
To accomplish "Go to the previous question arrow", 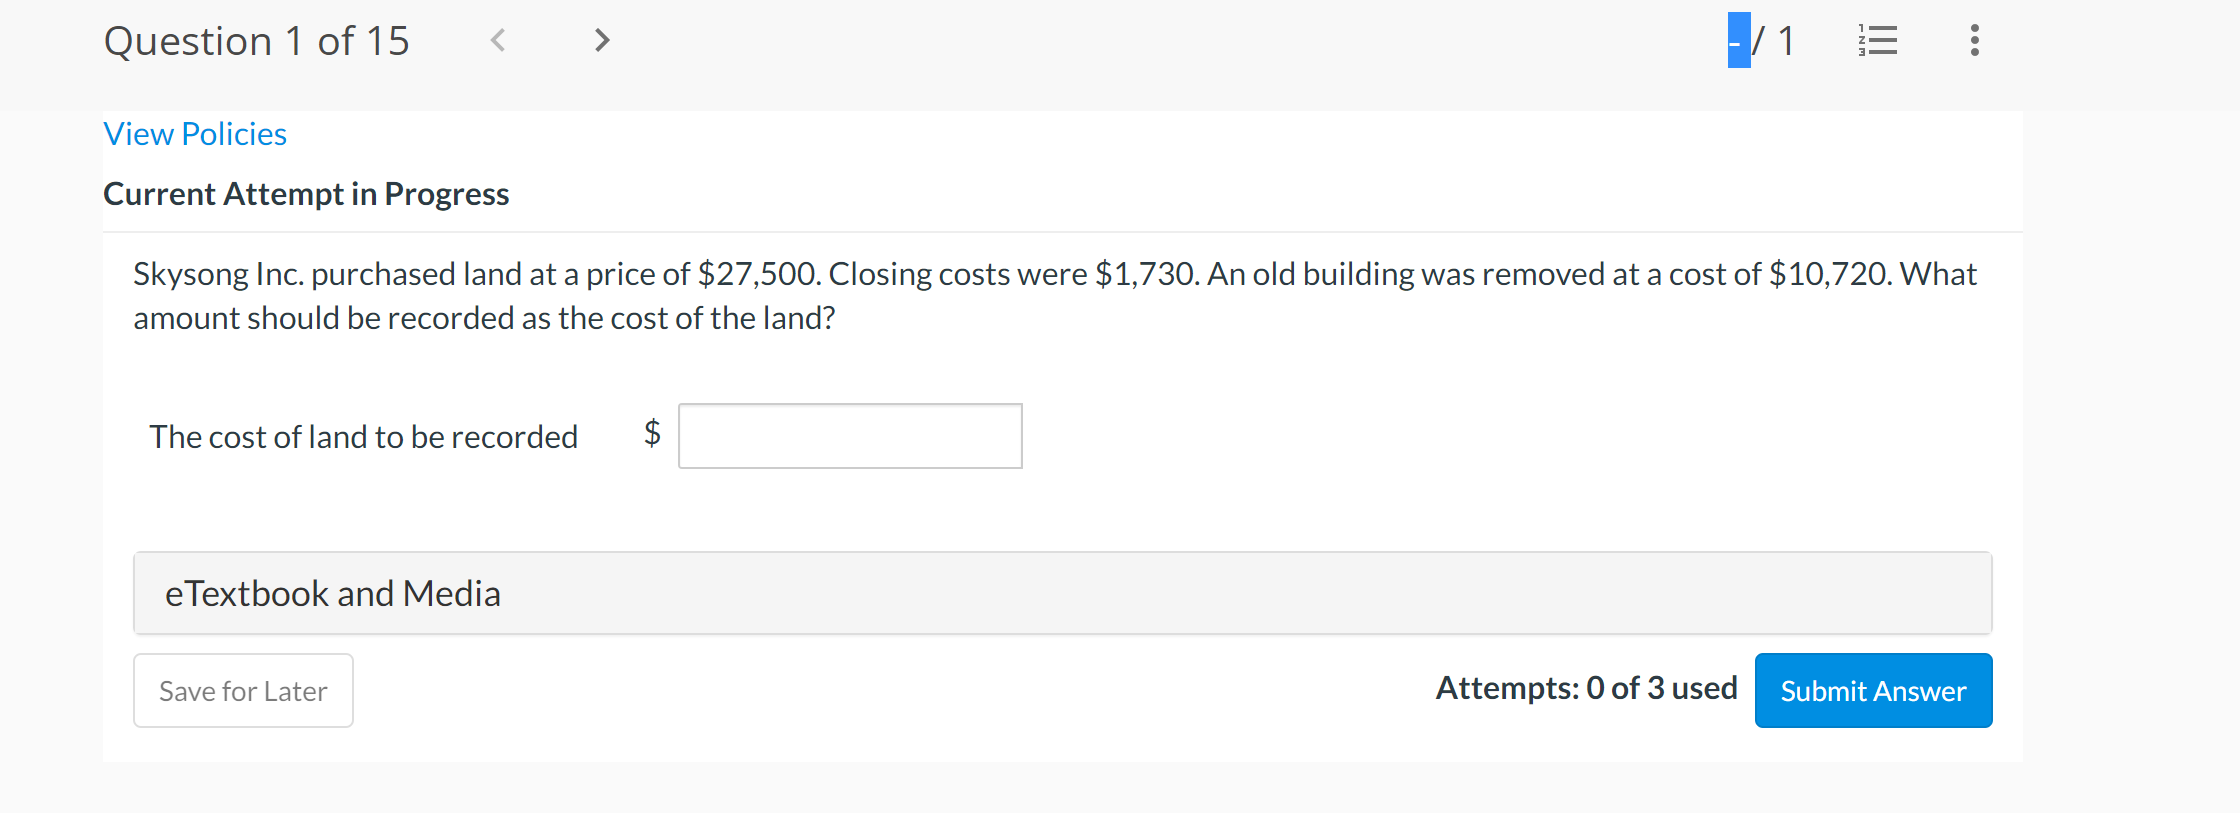I will (x=497, y=40).
